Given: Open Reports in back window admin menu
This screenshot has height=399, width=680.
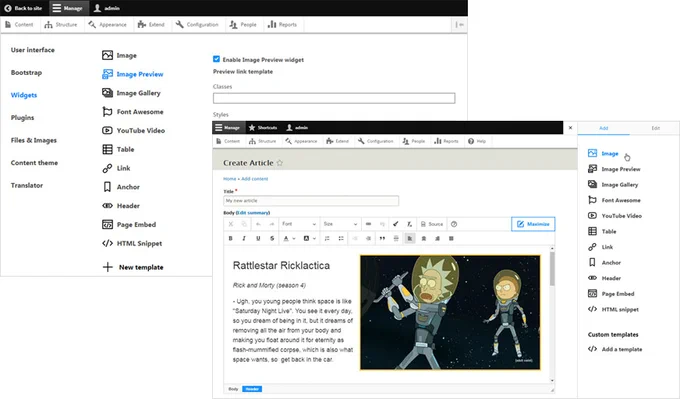Looking at the screenshot, I should coord(282,25).
